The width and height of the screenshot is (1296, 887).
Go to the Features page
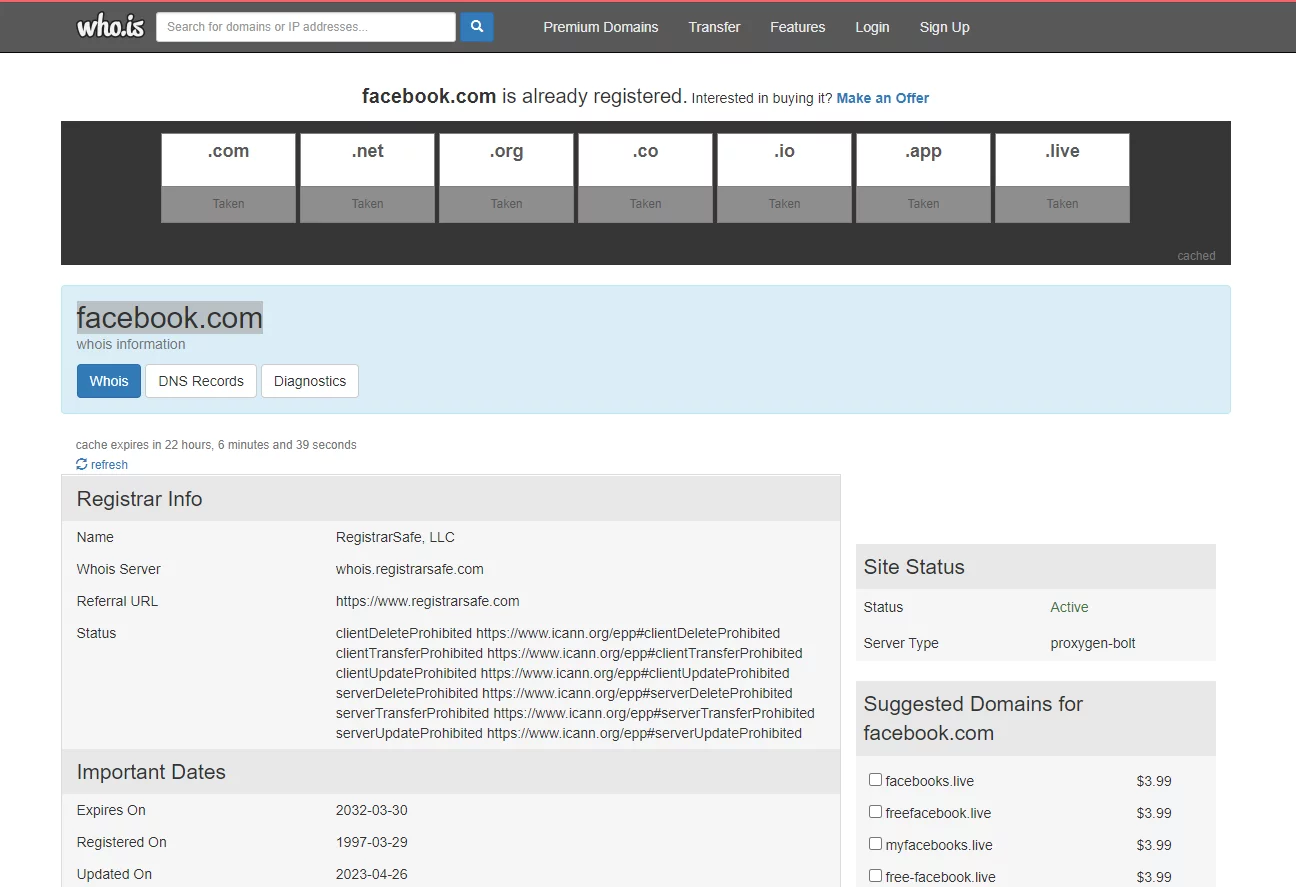(x=797, y=27)
